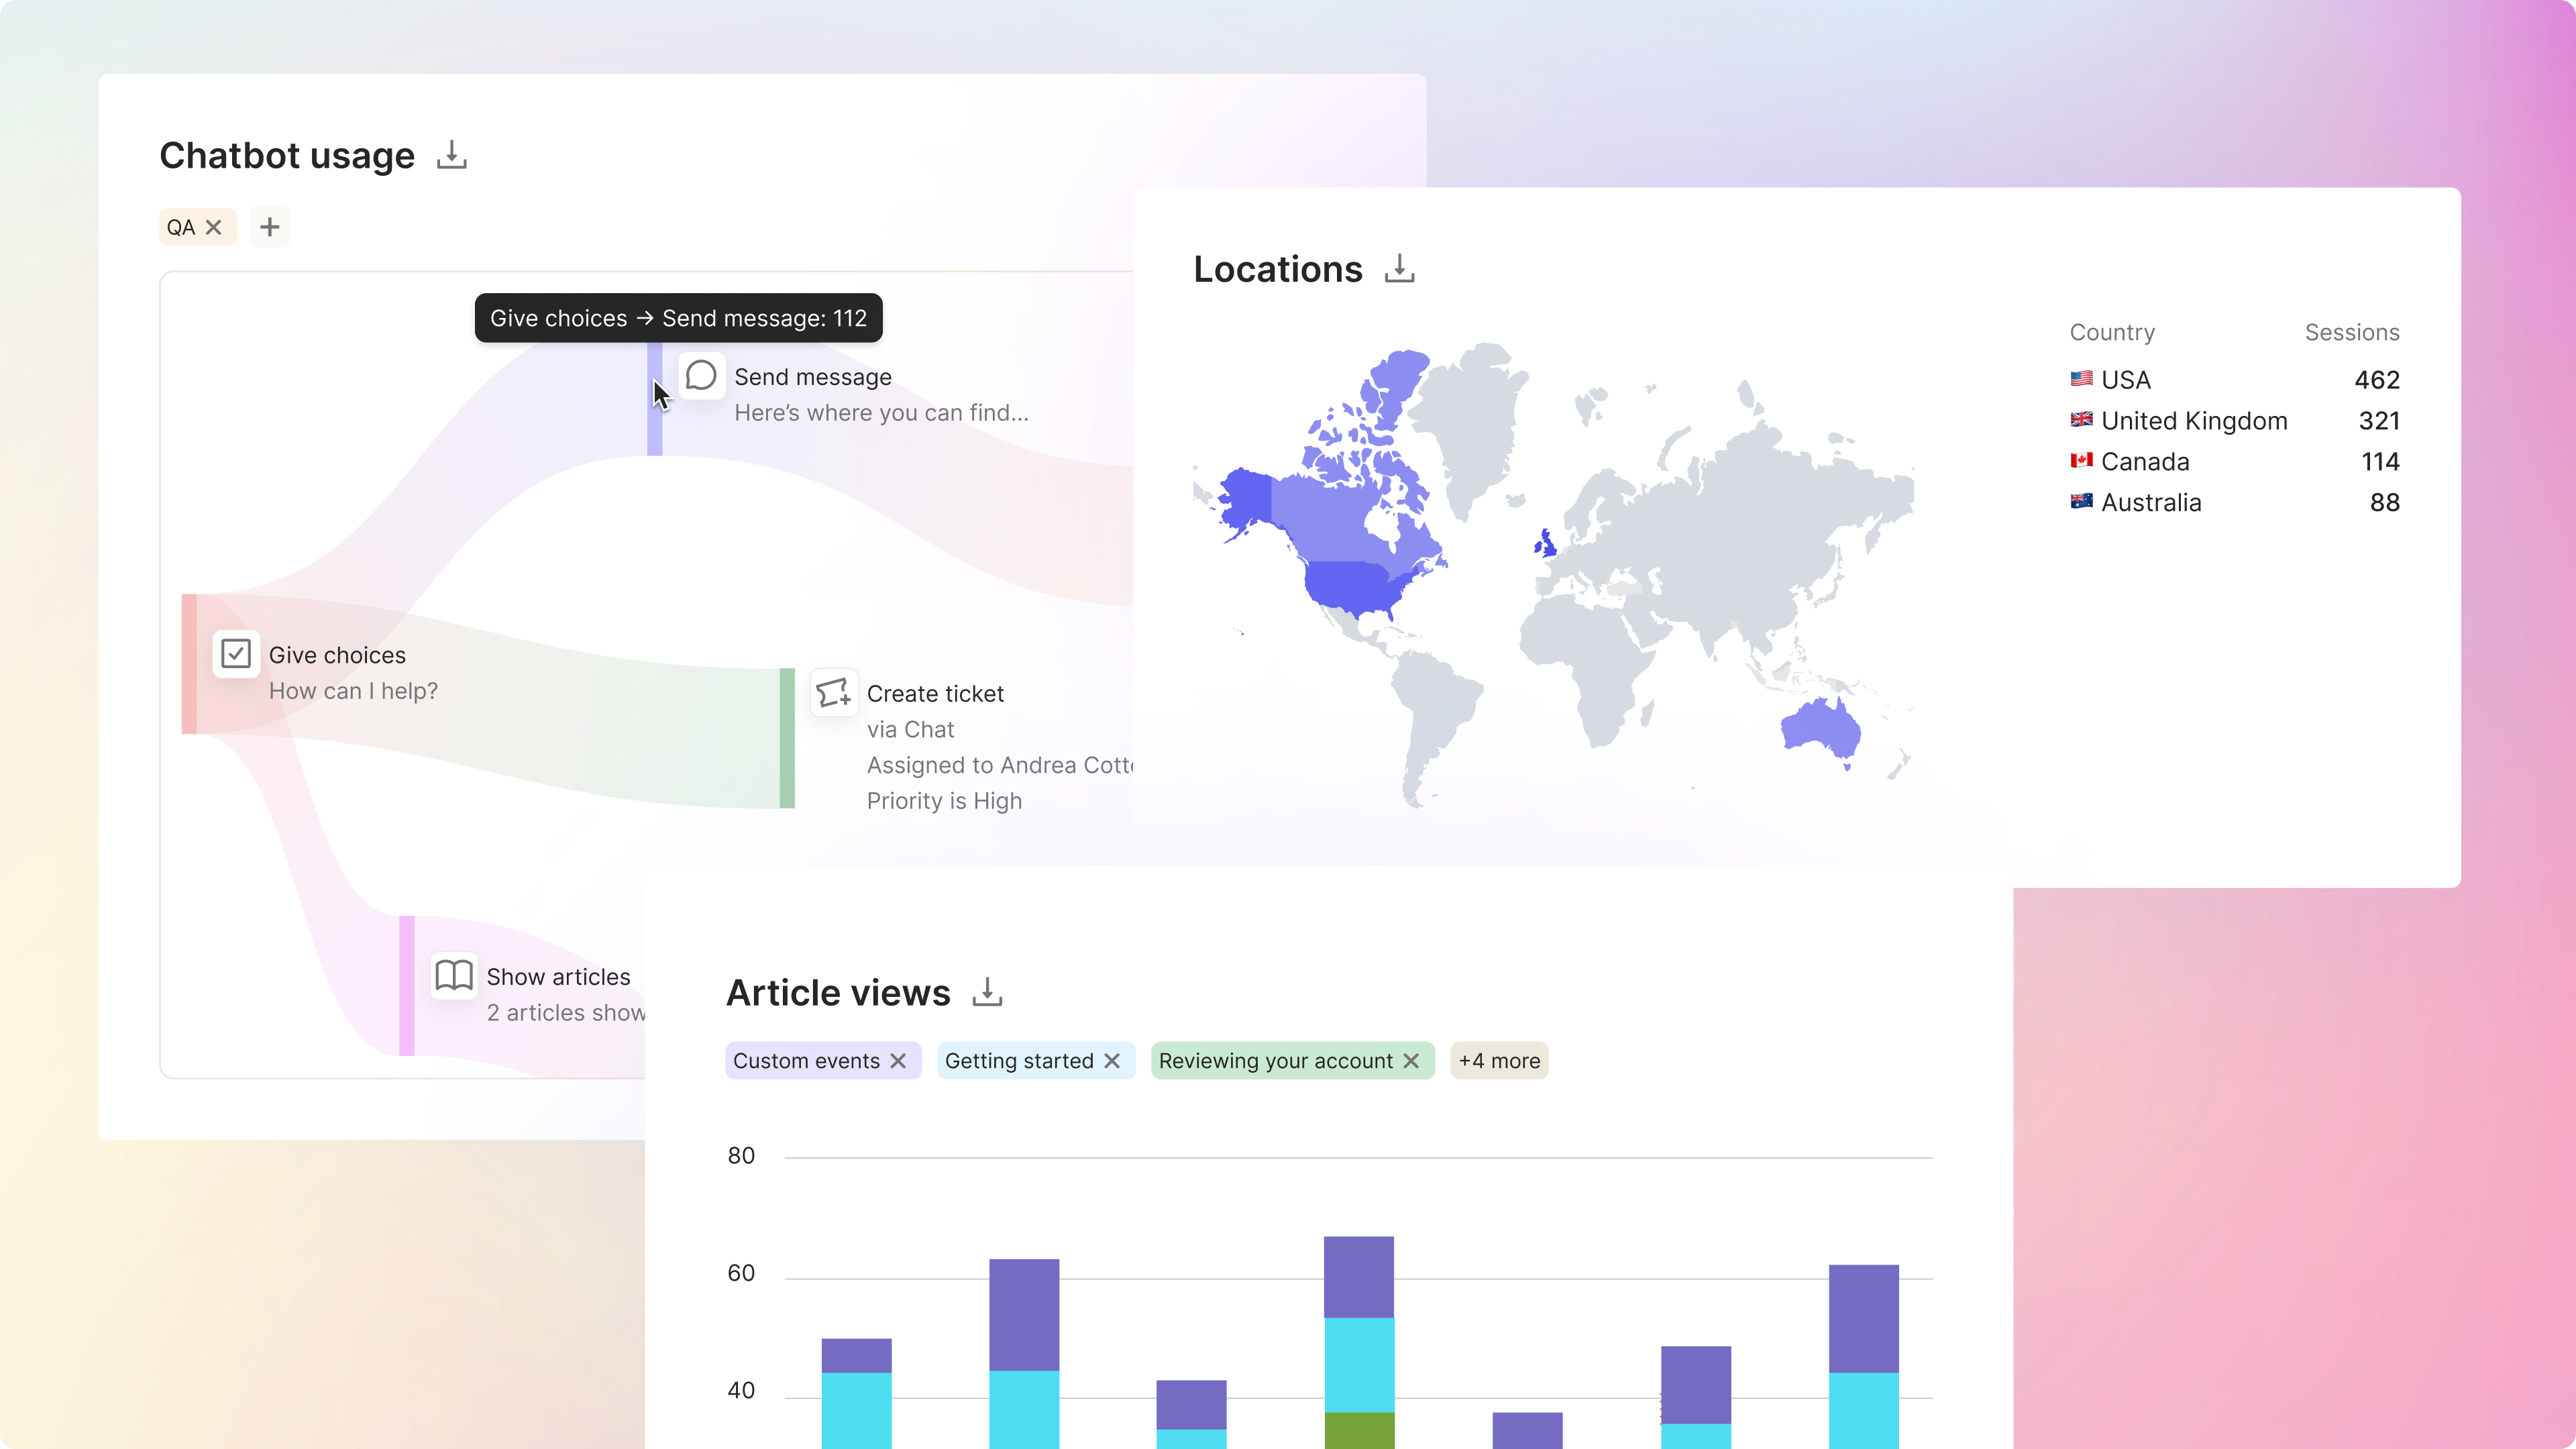Click the United Kingdom flag icon
Image resolution: width=2576 pixels, height=1449 pixels.
tap(2081, 419)
